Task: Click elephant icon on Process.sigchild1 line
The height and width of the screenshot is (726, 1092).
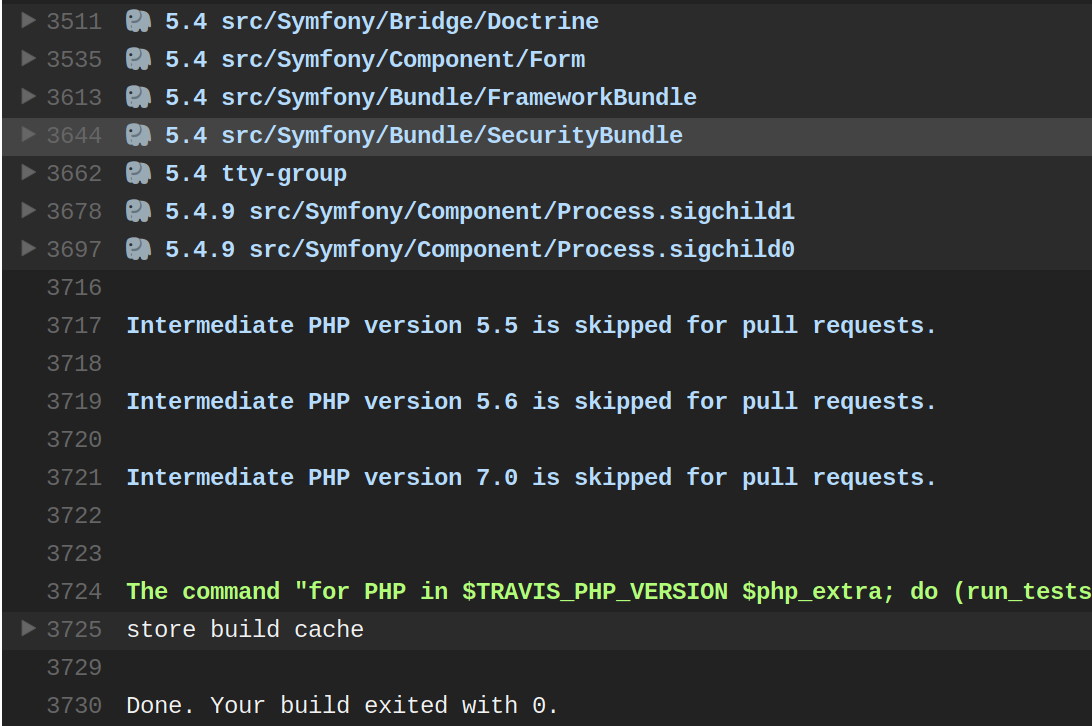Action: pyautogui.click(x=138, y=211)
